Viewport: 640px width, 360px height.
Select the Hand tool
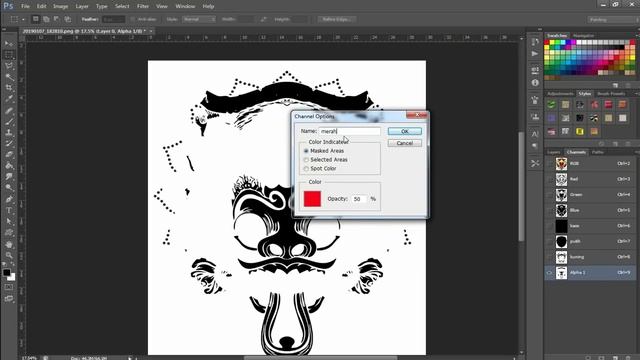coord(9,244)
